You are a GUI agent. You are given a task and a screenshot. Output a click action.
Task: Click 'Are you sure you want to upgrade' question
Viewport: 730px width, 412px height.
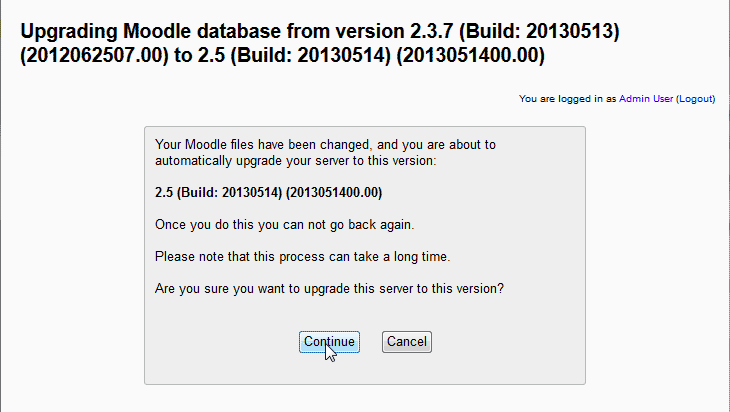click(329, 289)
